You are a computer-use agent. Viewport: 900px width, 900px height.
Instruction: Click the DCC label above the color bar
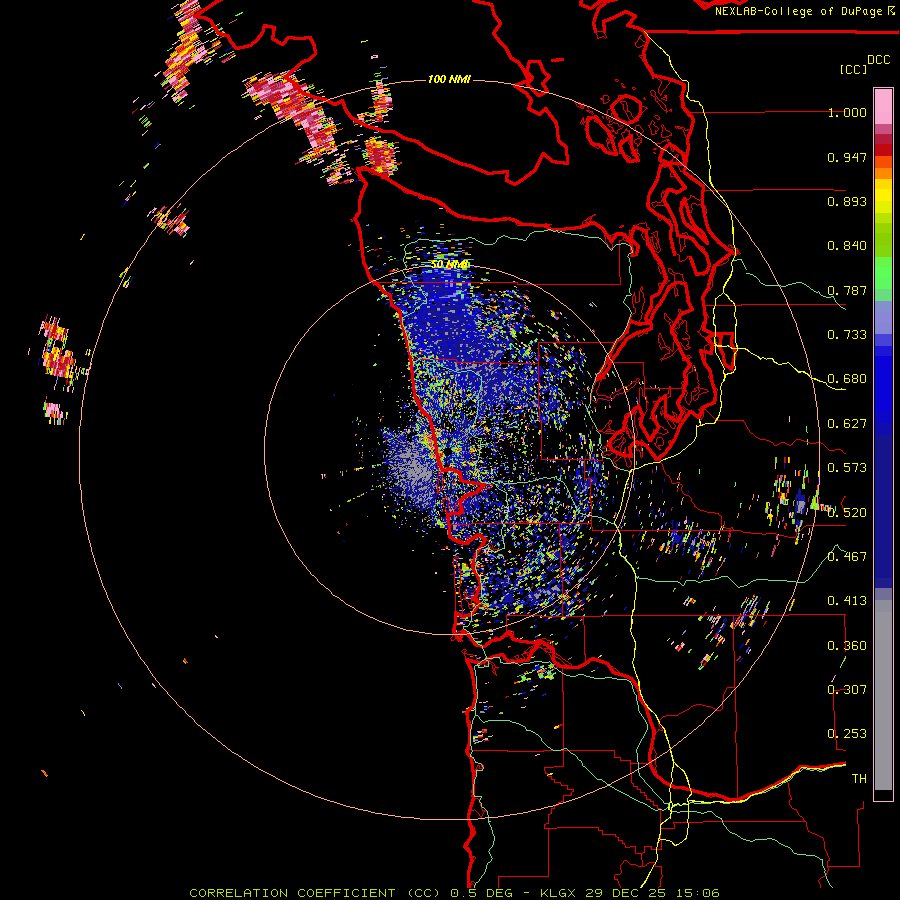pos(878,60)
